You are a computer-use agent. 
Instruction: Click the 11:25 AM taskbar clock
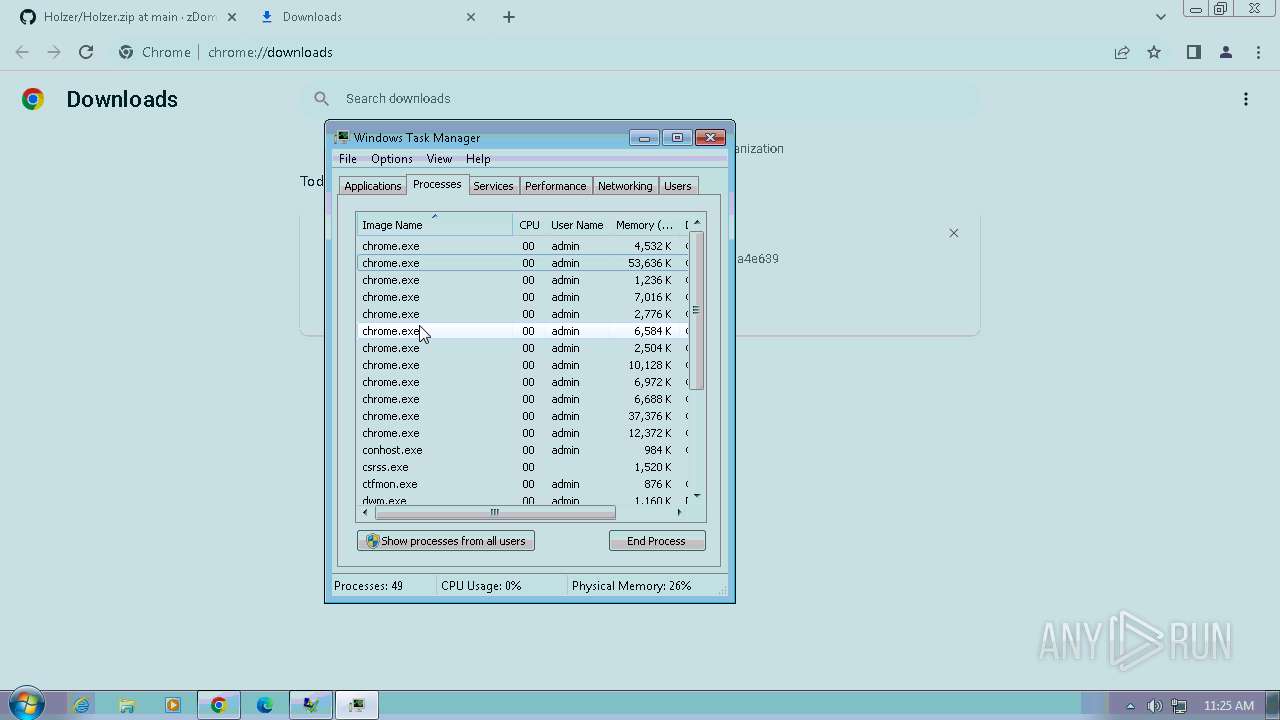(1229, 706)
